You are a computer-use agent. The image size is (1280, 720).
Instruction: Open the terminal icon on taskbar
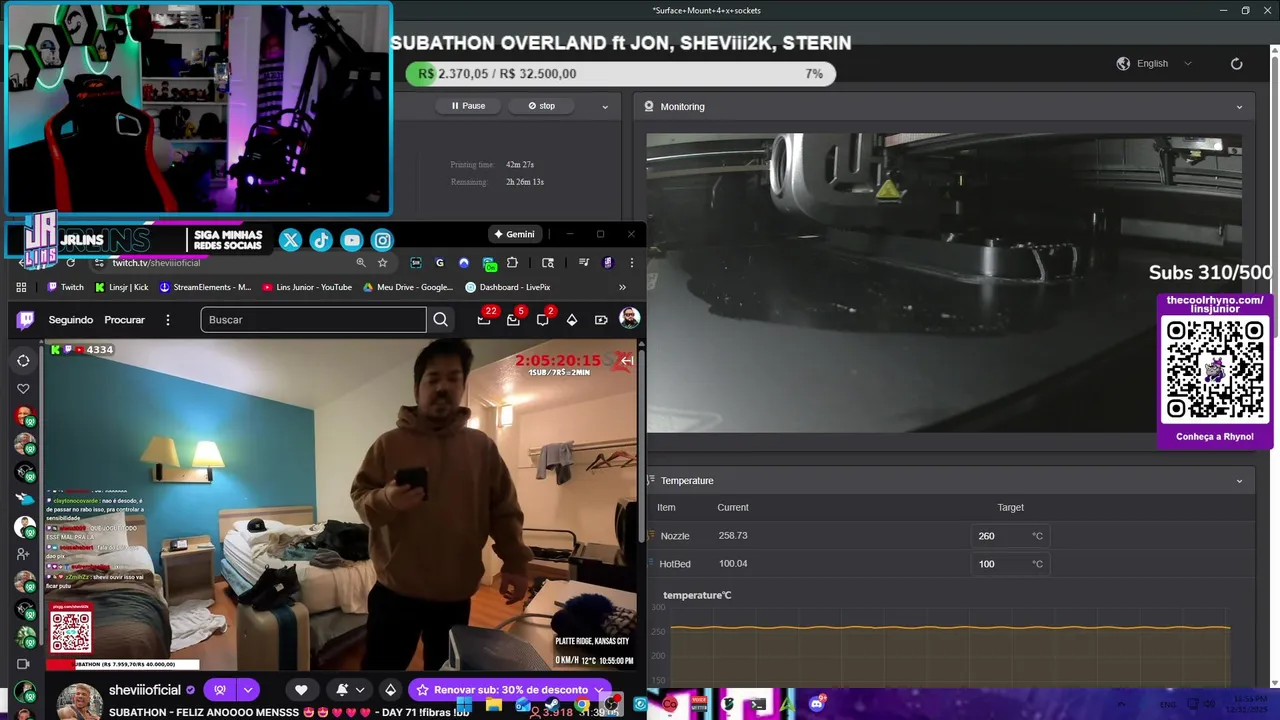[x=758, y=704]
